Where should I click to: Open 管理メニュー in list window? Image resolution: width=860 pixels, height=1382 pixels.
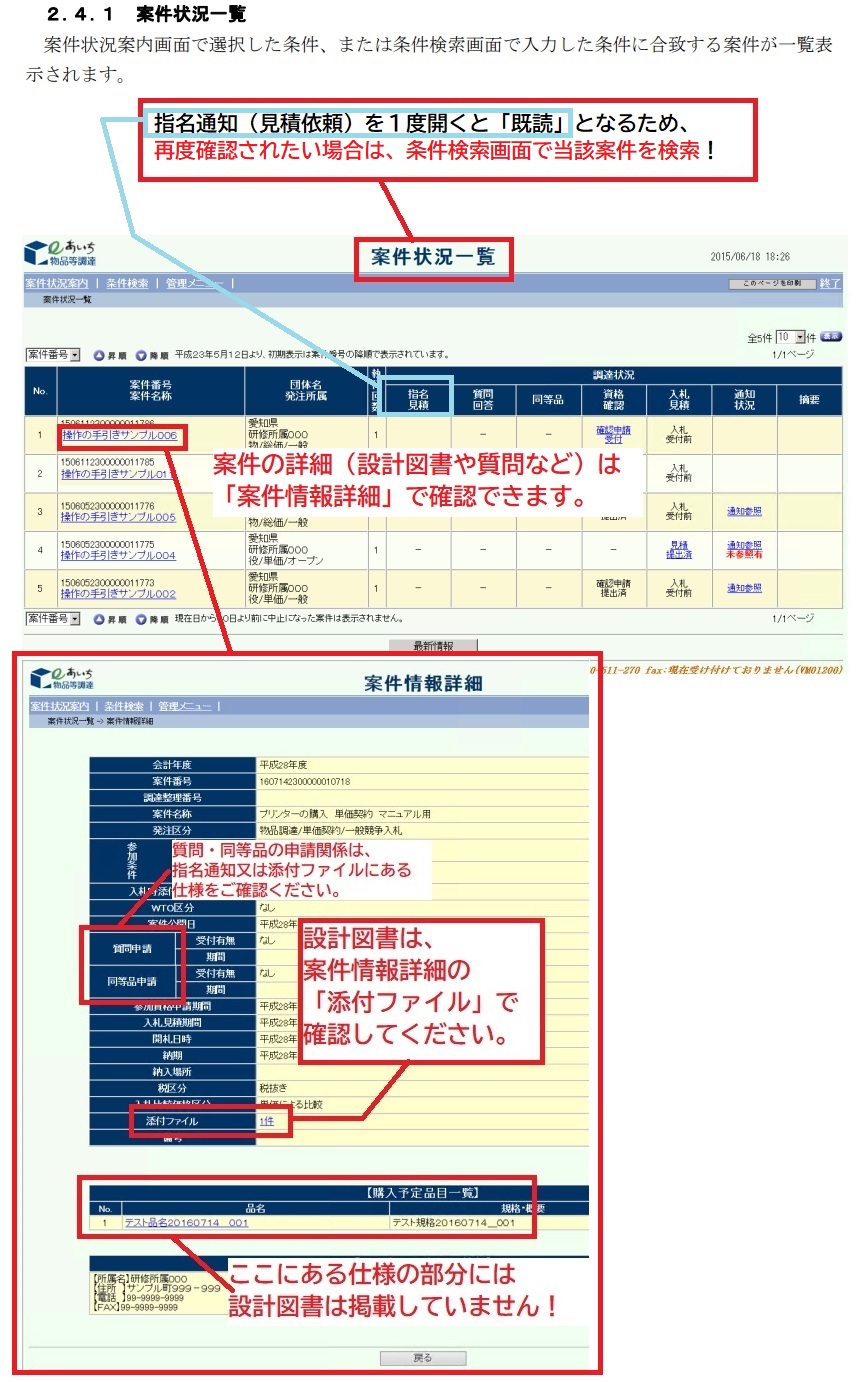[x=195, y=284]
